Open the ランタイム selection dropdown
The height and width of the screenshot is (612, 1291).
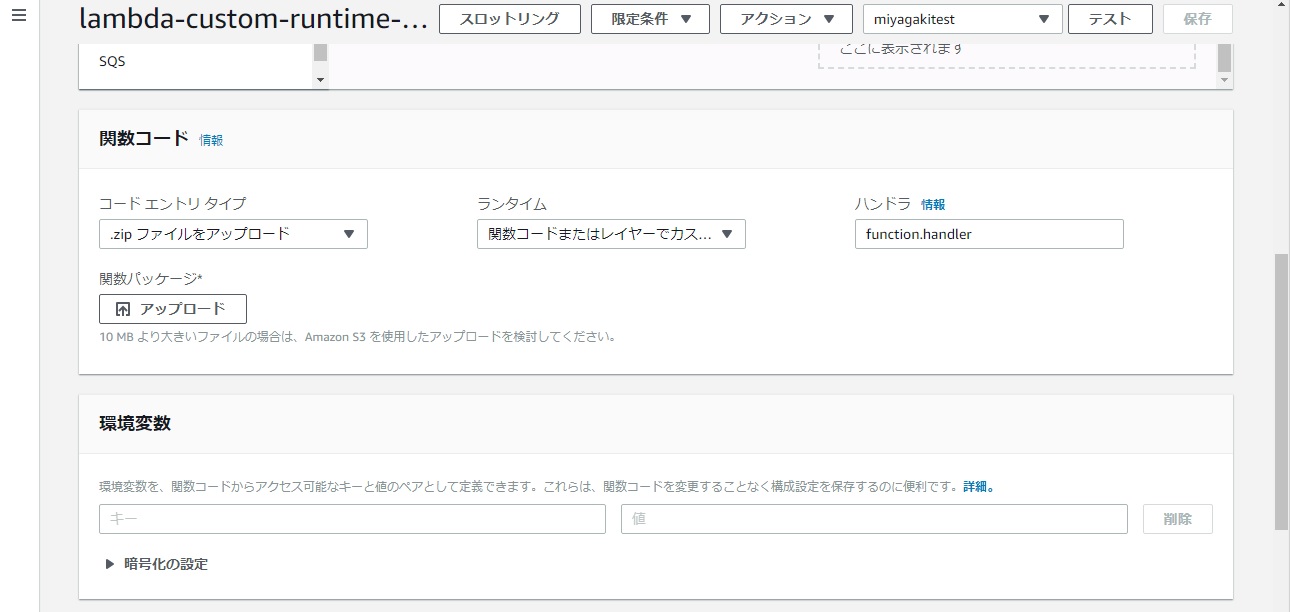point(611,234)
